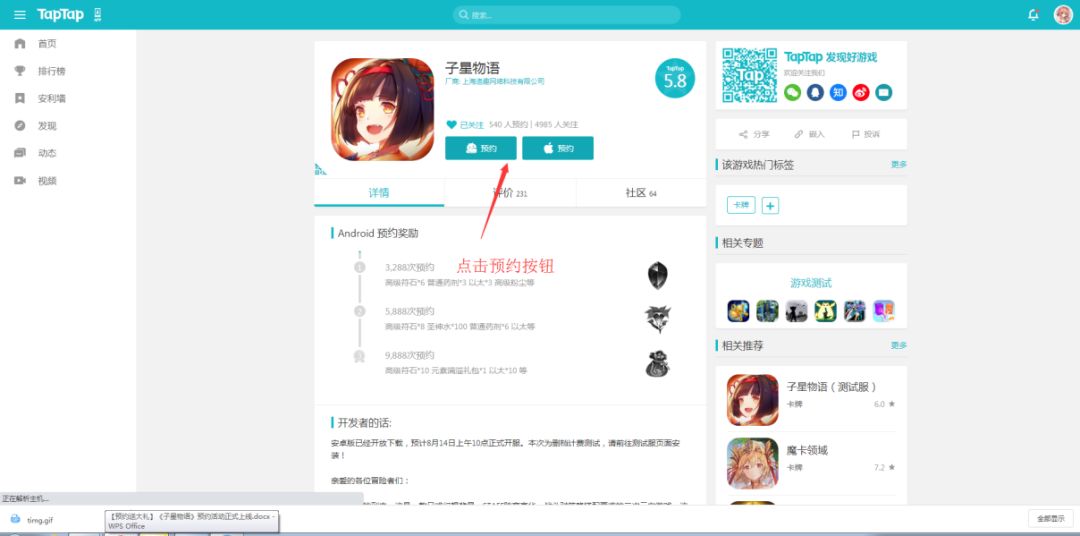Click the search box at the top
Image resolution: width=1080 pixels, height=536 pixels.
(567, 14)
